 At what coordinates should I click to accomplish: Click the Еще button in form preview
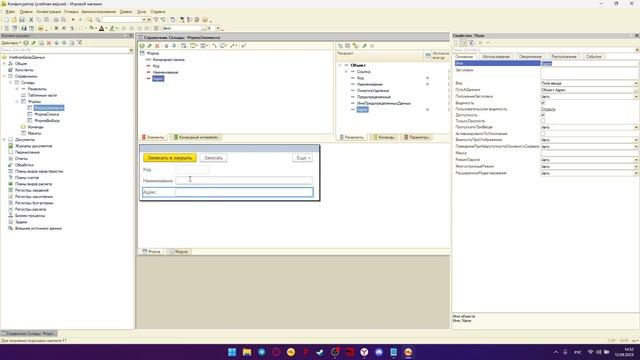click(x=302, y=158)
